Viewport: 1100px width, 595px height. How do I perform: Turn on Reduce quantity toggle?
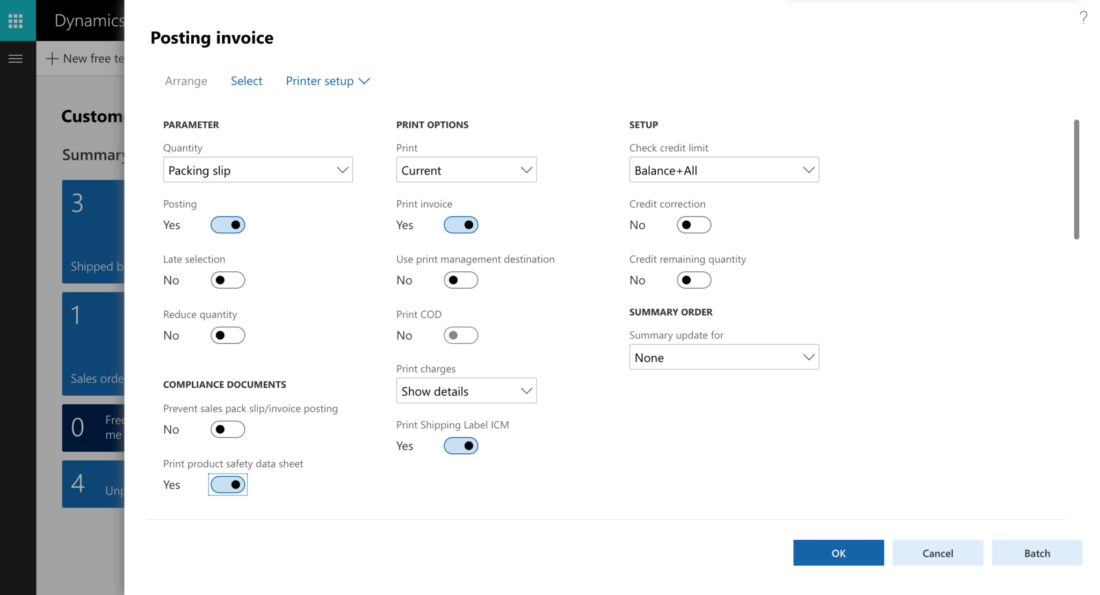[x=228, y=335]
